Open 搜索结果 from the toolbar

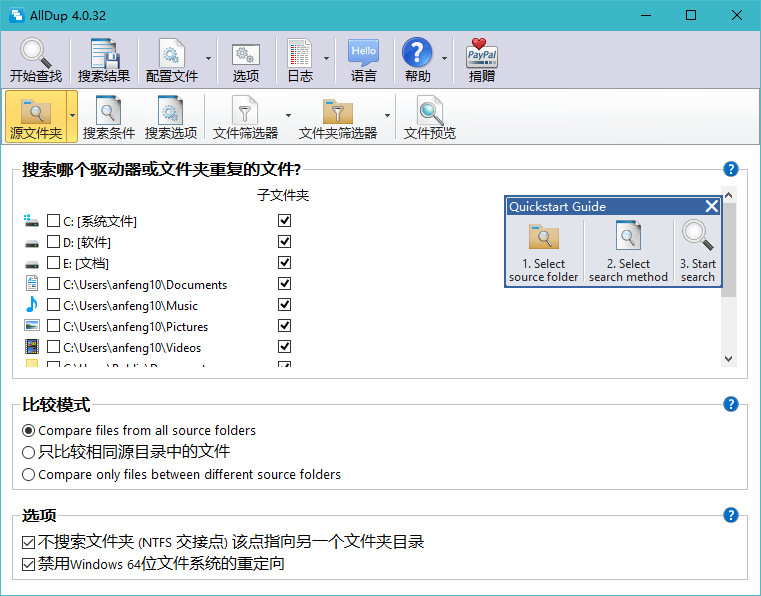pyautogui.click(x=104, y=60)
